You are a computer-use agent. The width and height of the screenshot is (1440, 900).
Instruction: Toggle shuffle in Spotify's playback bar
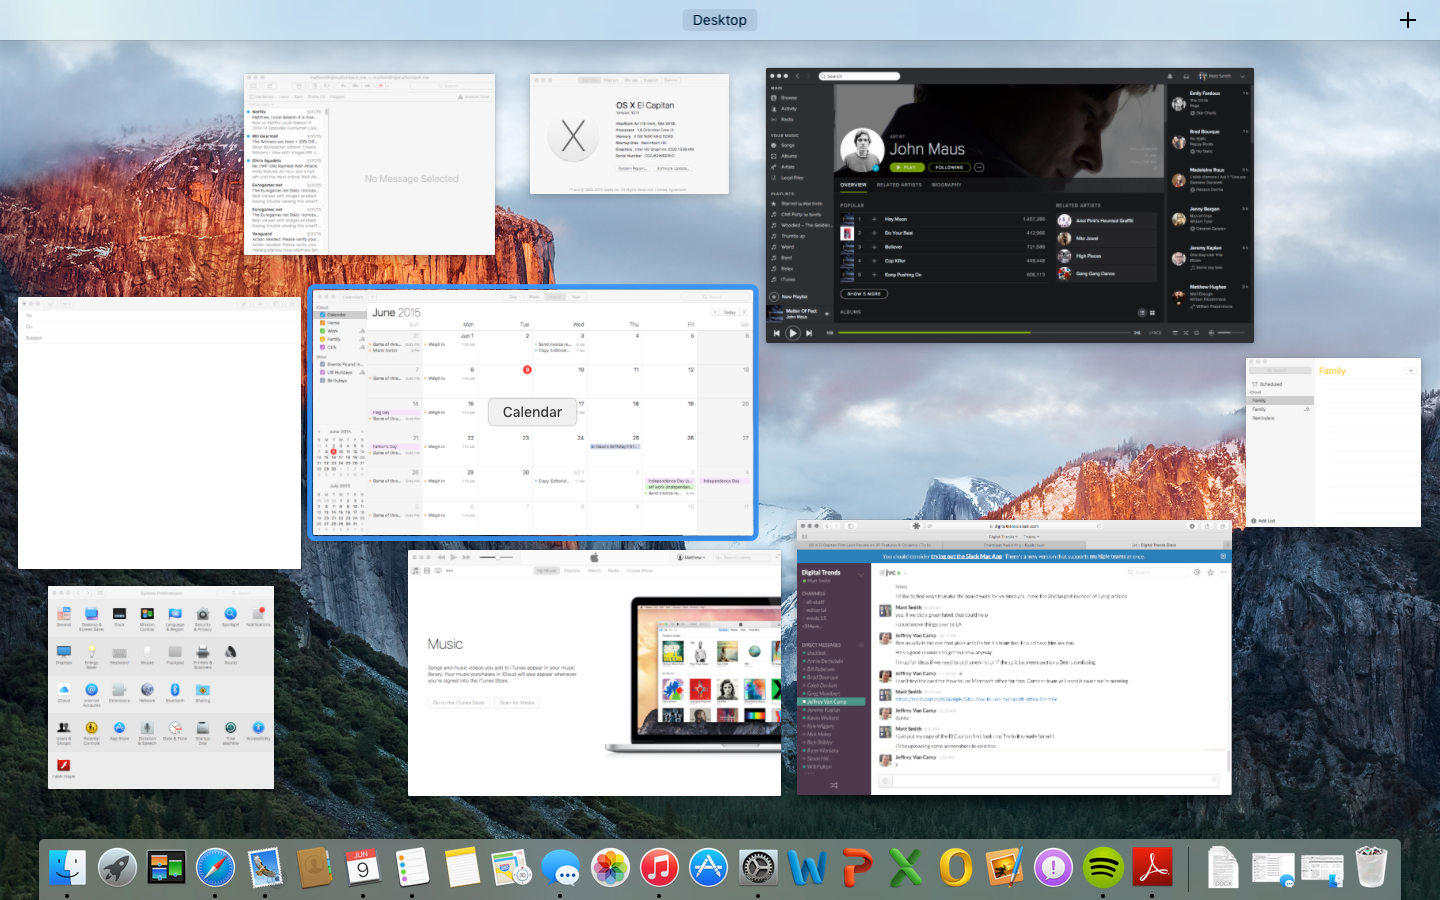1184,333
